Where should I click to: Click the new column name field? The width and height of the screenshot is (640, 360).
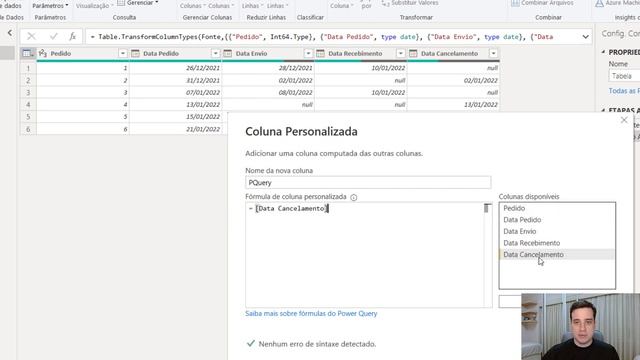tap(368, 182)
